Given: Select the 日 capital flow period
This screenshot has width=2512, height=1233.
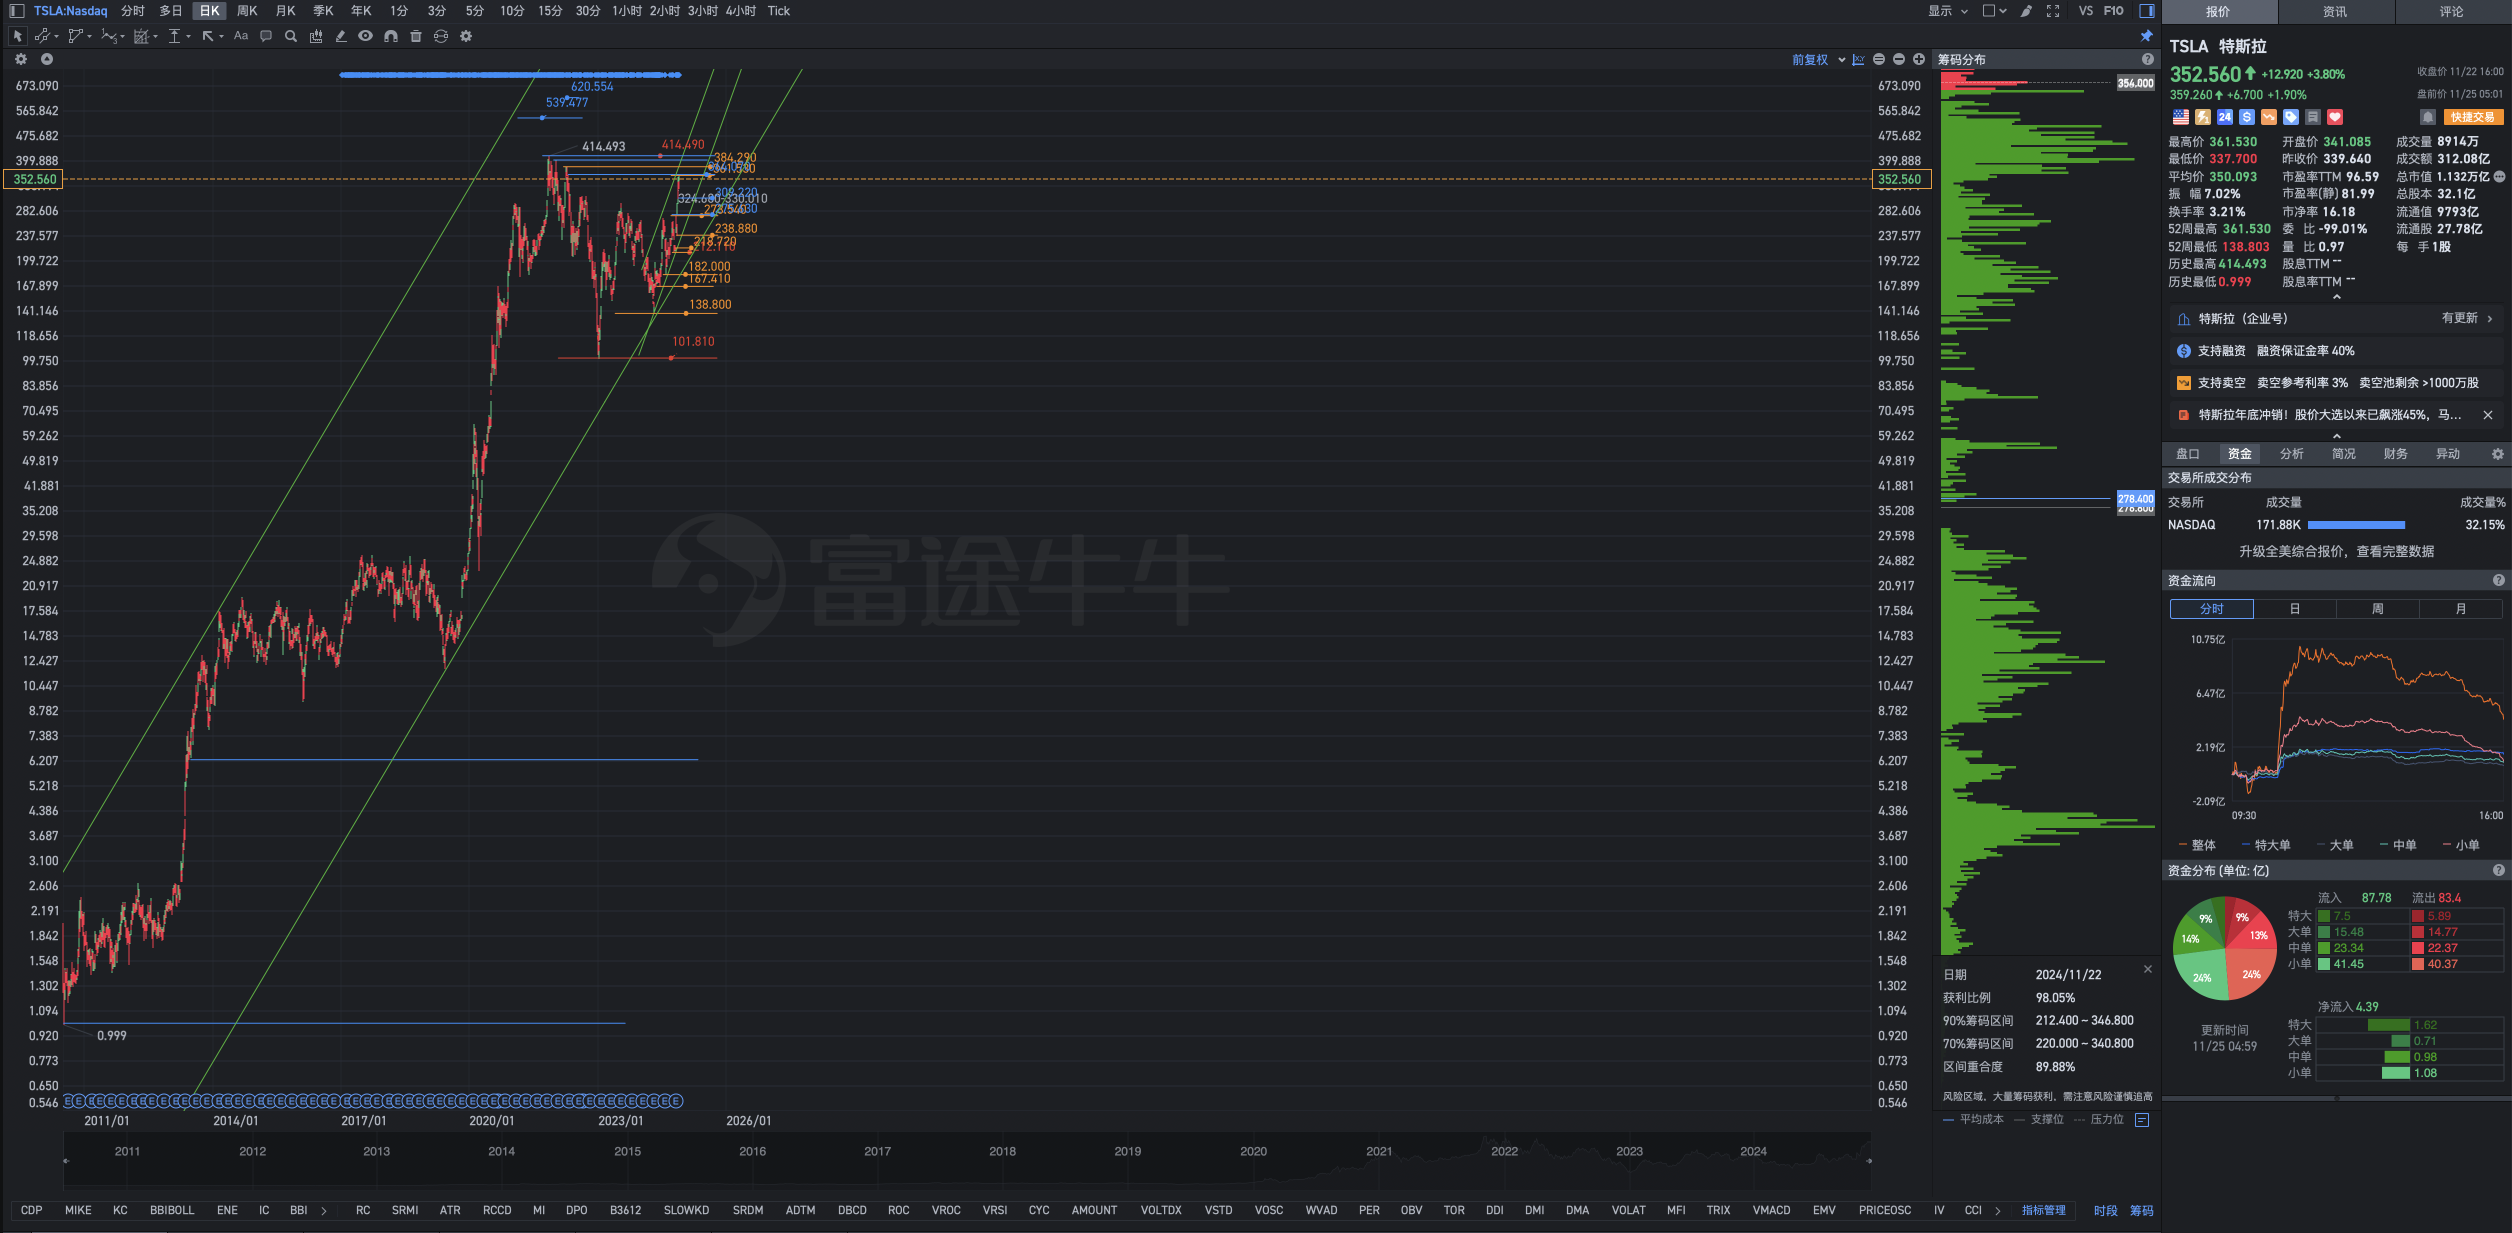Looking at the screenshot, I should coord(2295,609).
